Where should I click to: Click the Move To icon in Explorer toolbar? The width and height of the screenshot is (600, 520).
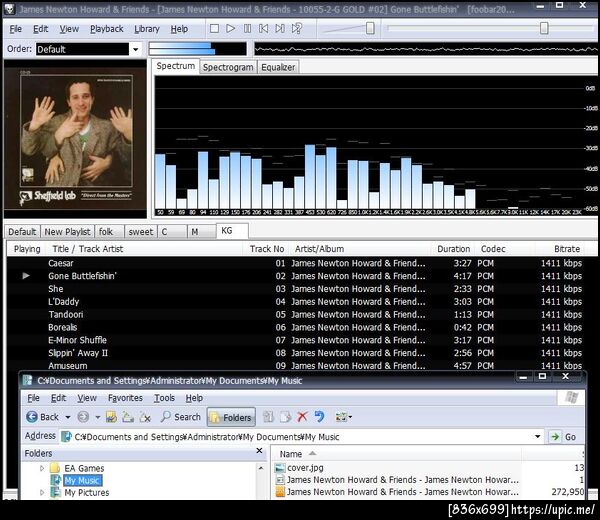[x=268, y=417]
